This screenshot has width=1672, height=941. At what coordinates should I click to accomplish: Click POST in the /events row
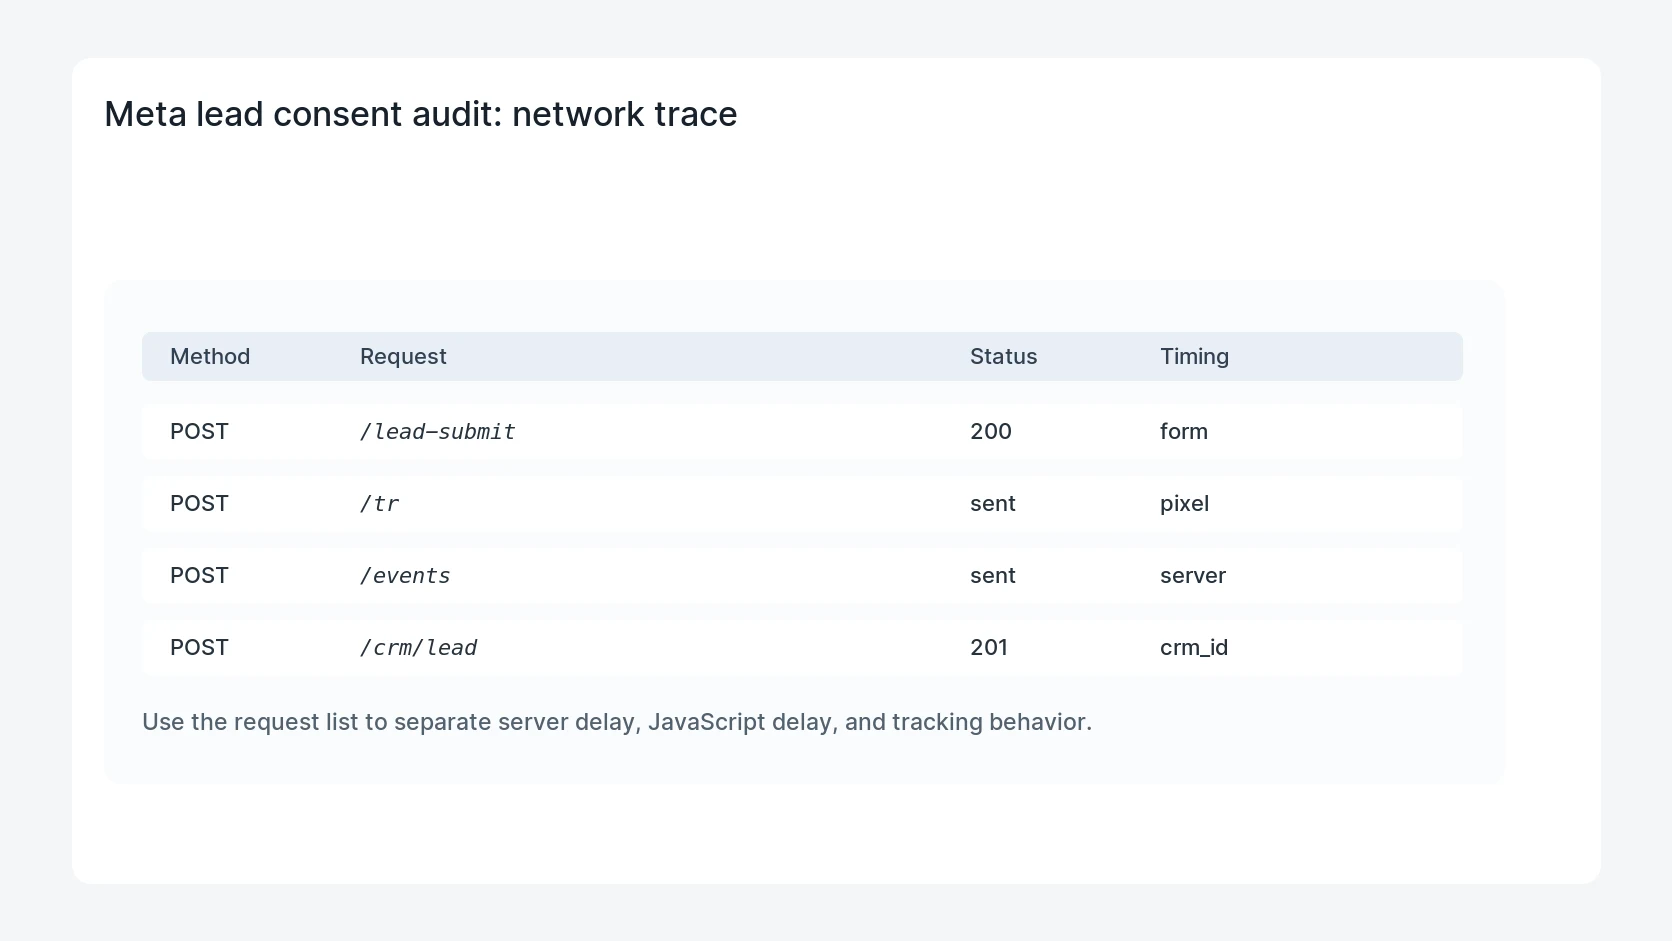point(199,575)
